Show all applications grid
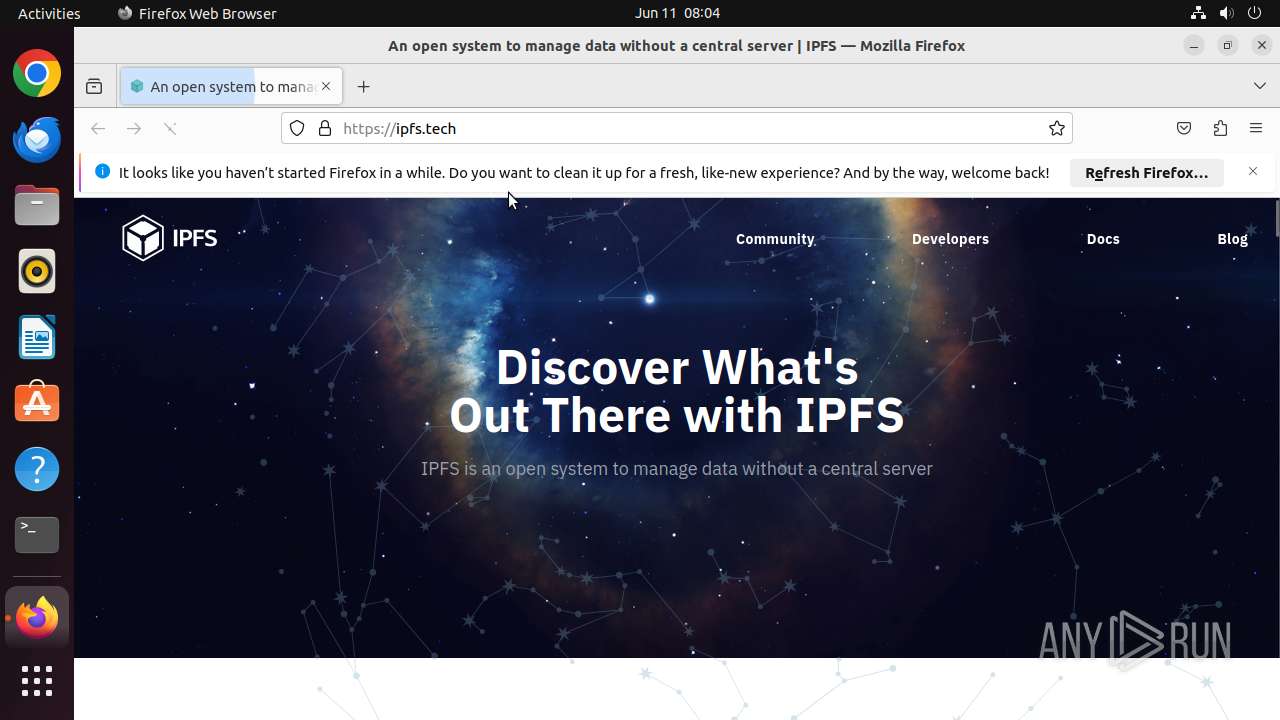Screen dimensions: 1280x720 click(37, 682)
